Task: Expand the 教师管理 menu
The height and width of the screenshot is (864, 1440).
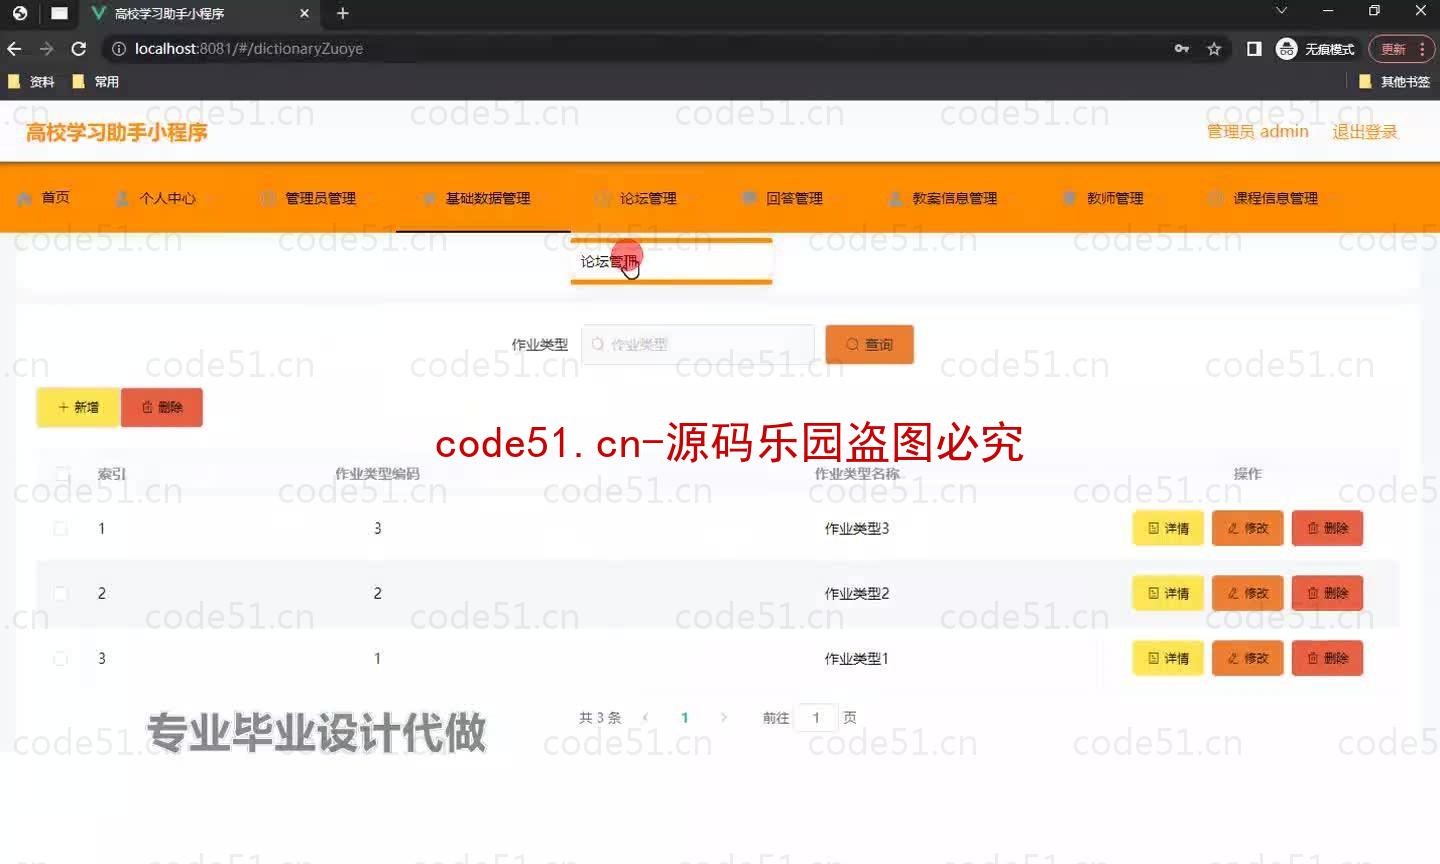Action: coord(1103,198)
